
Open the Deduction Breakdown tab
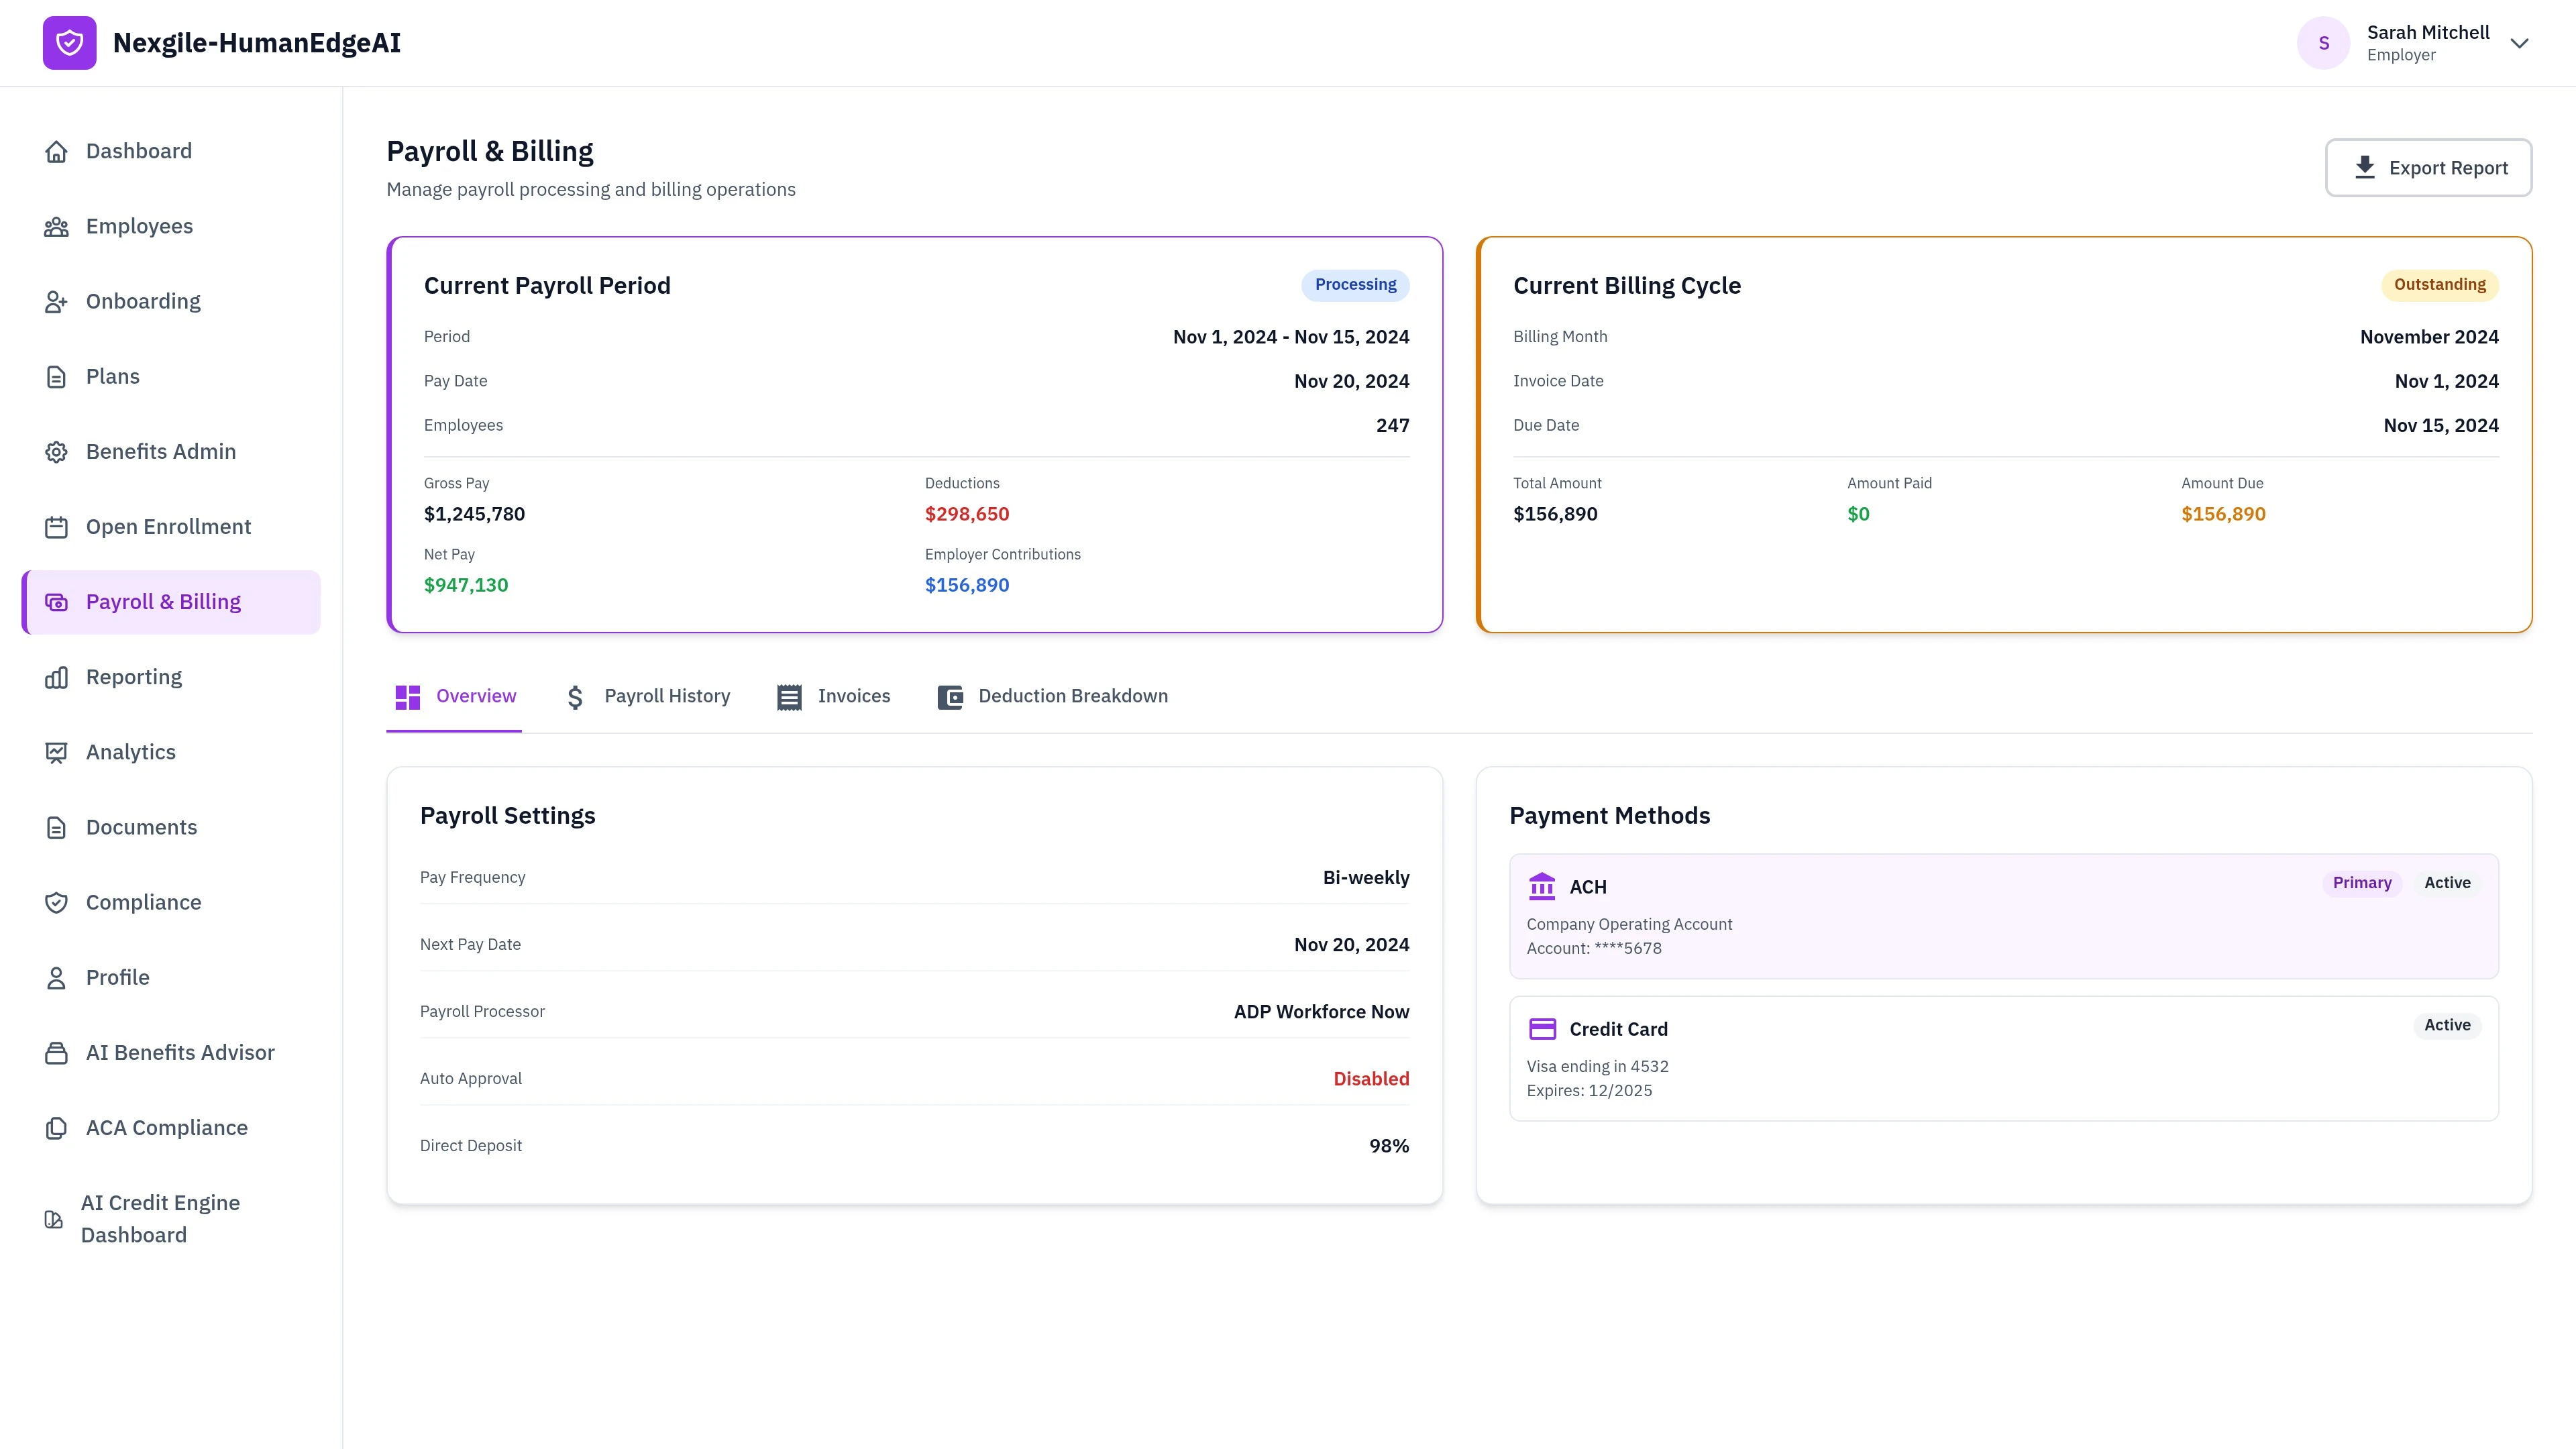1073,696
